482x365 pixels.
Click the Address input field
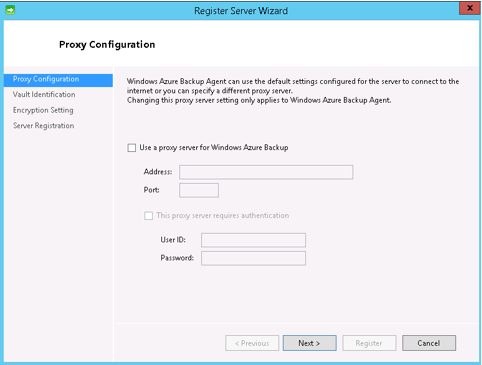(266, 172)
